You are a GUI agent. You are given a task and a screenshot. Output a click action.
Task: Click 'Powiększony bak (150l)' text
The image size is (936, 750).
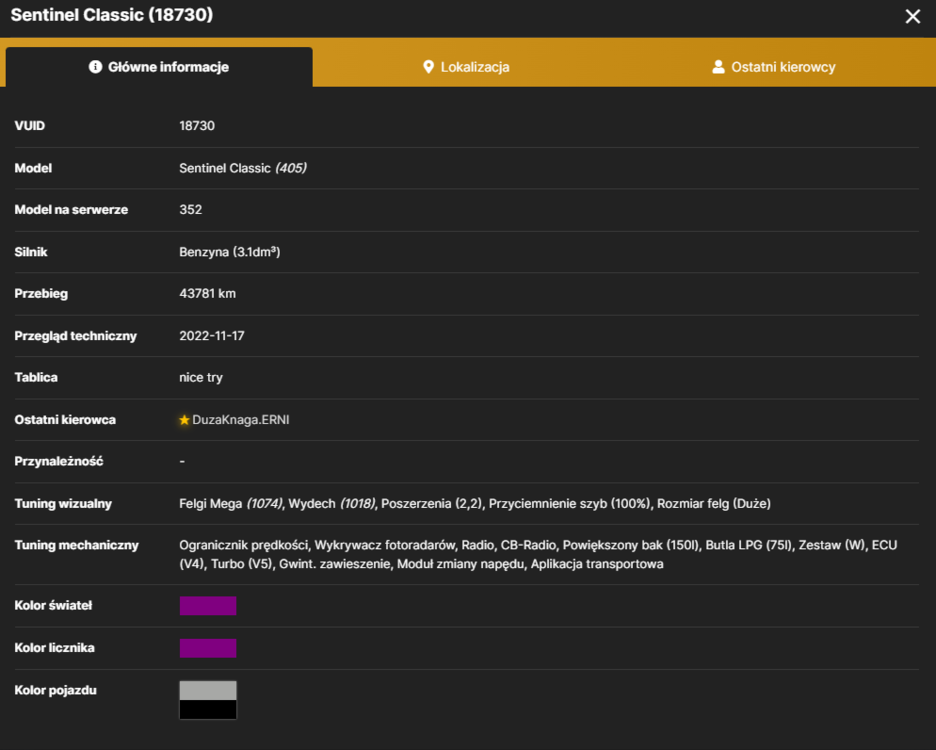pyautogui.click(x=630, y=545)
